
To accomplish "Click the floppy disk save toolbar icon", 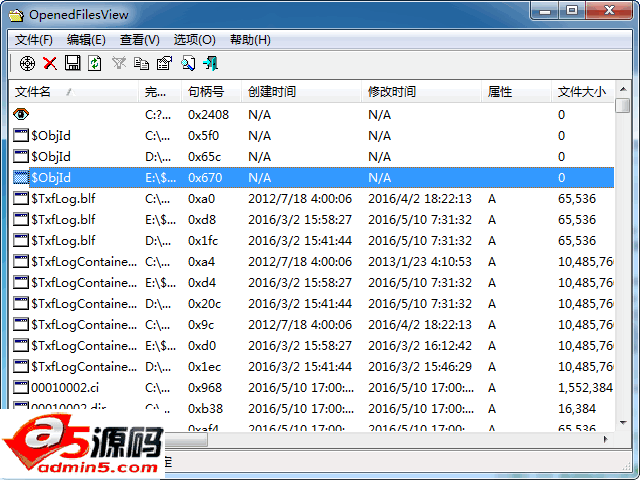I will pos(72,63).
